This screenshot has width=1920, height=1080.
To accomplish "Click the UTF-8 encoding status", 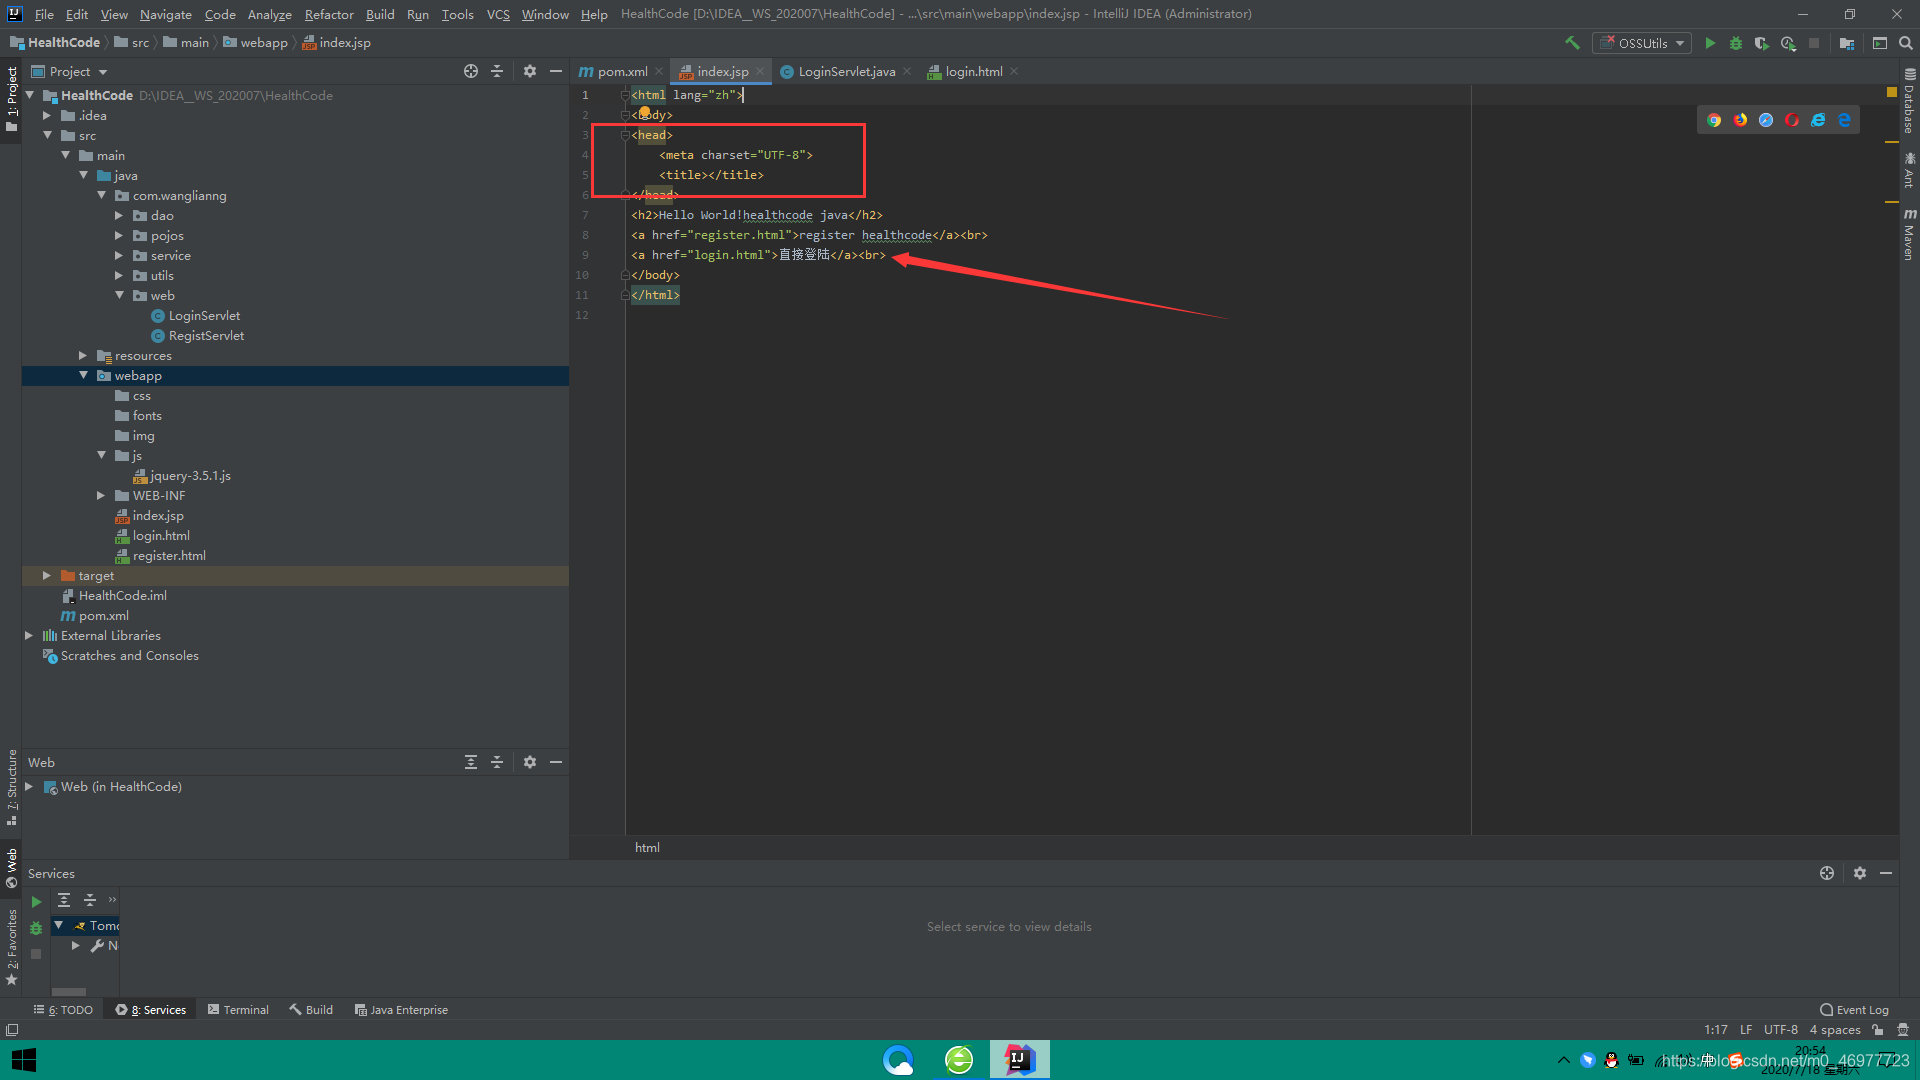I will 1780,1030.
